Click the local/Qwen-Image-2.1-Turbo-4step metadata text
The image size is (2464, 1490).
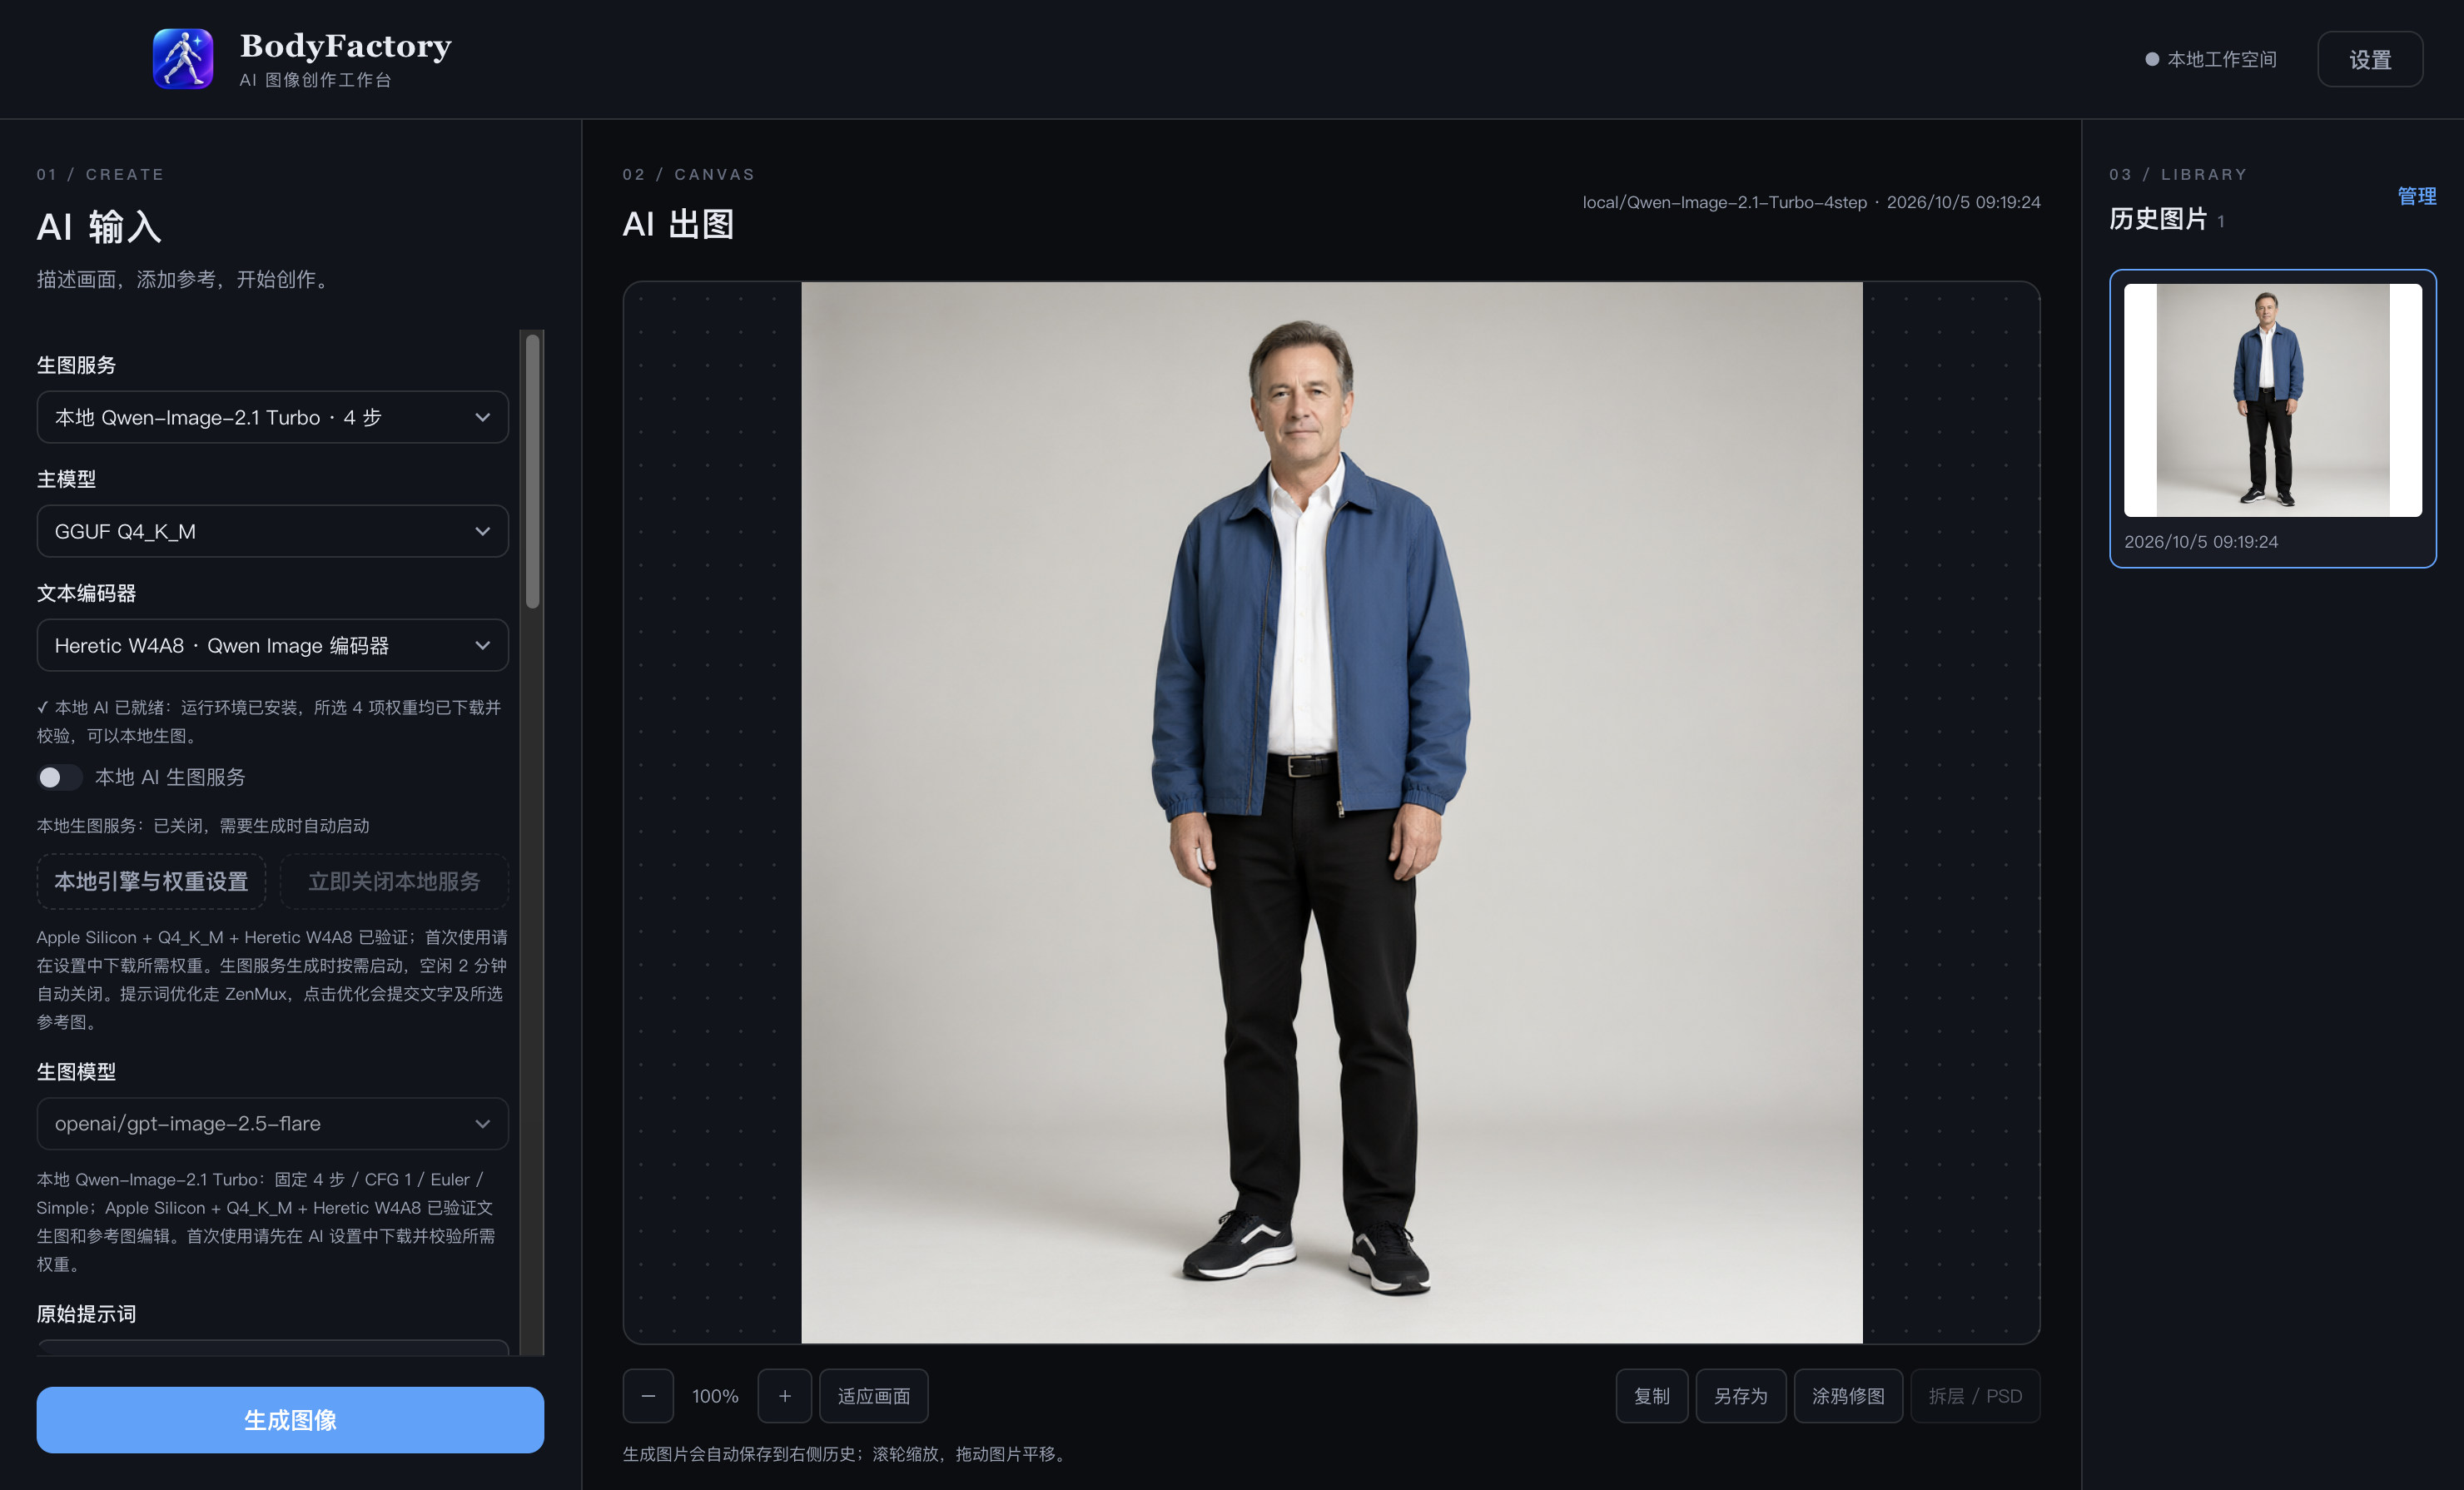[1724, 202]
